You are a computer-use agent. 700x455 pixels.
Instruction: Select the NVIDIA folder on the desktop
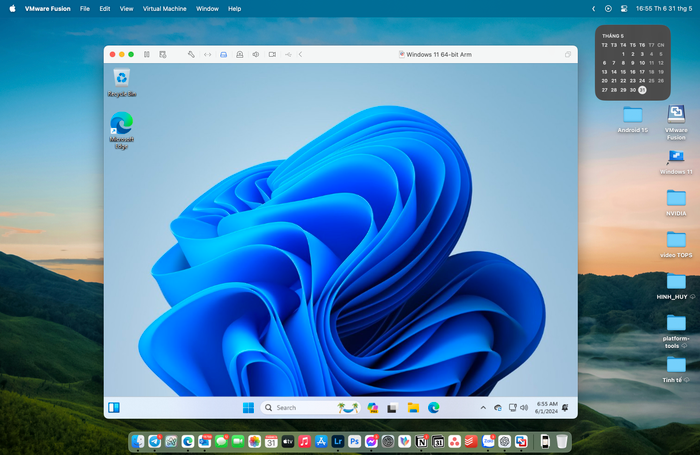(x=676, y=203)
